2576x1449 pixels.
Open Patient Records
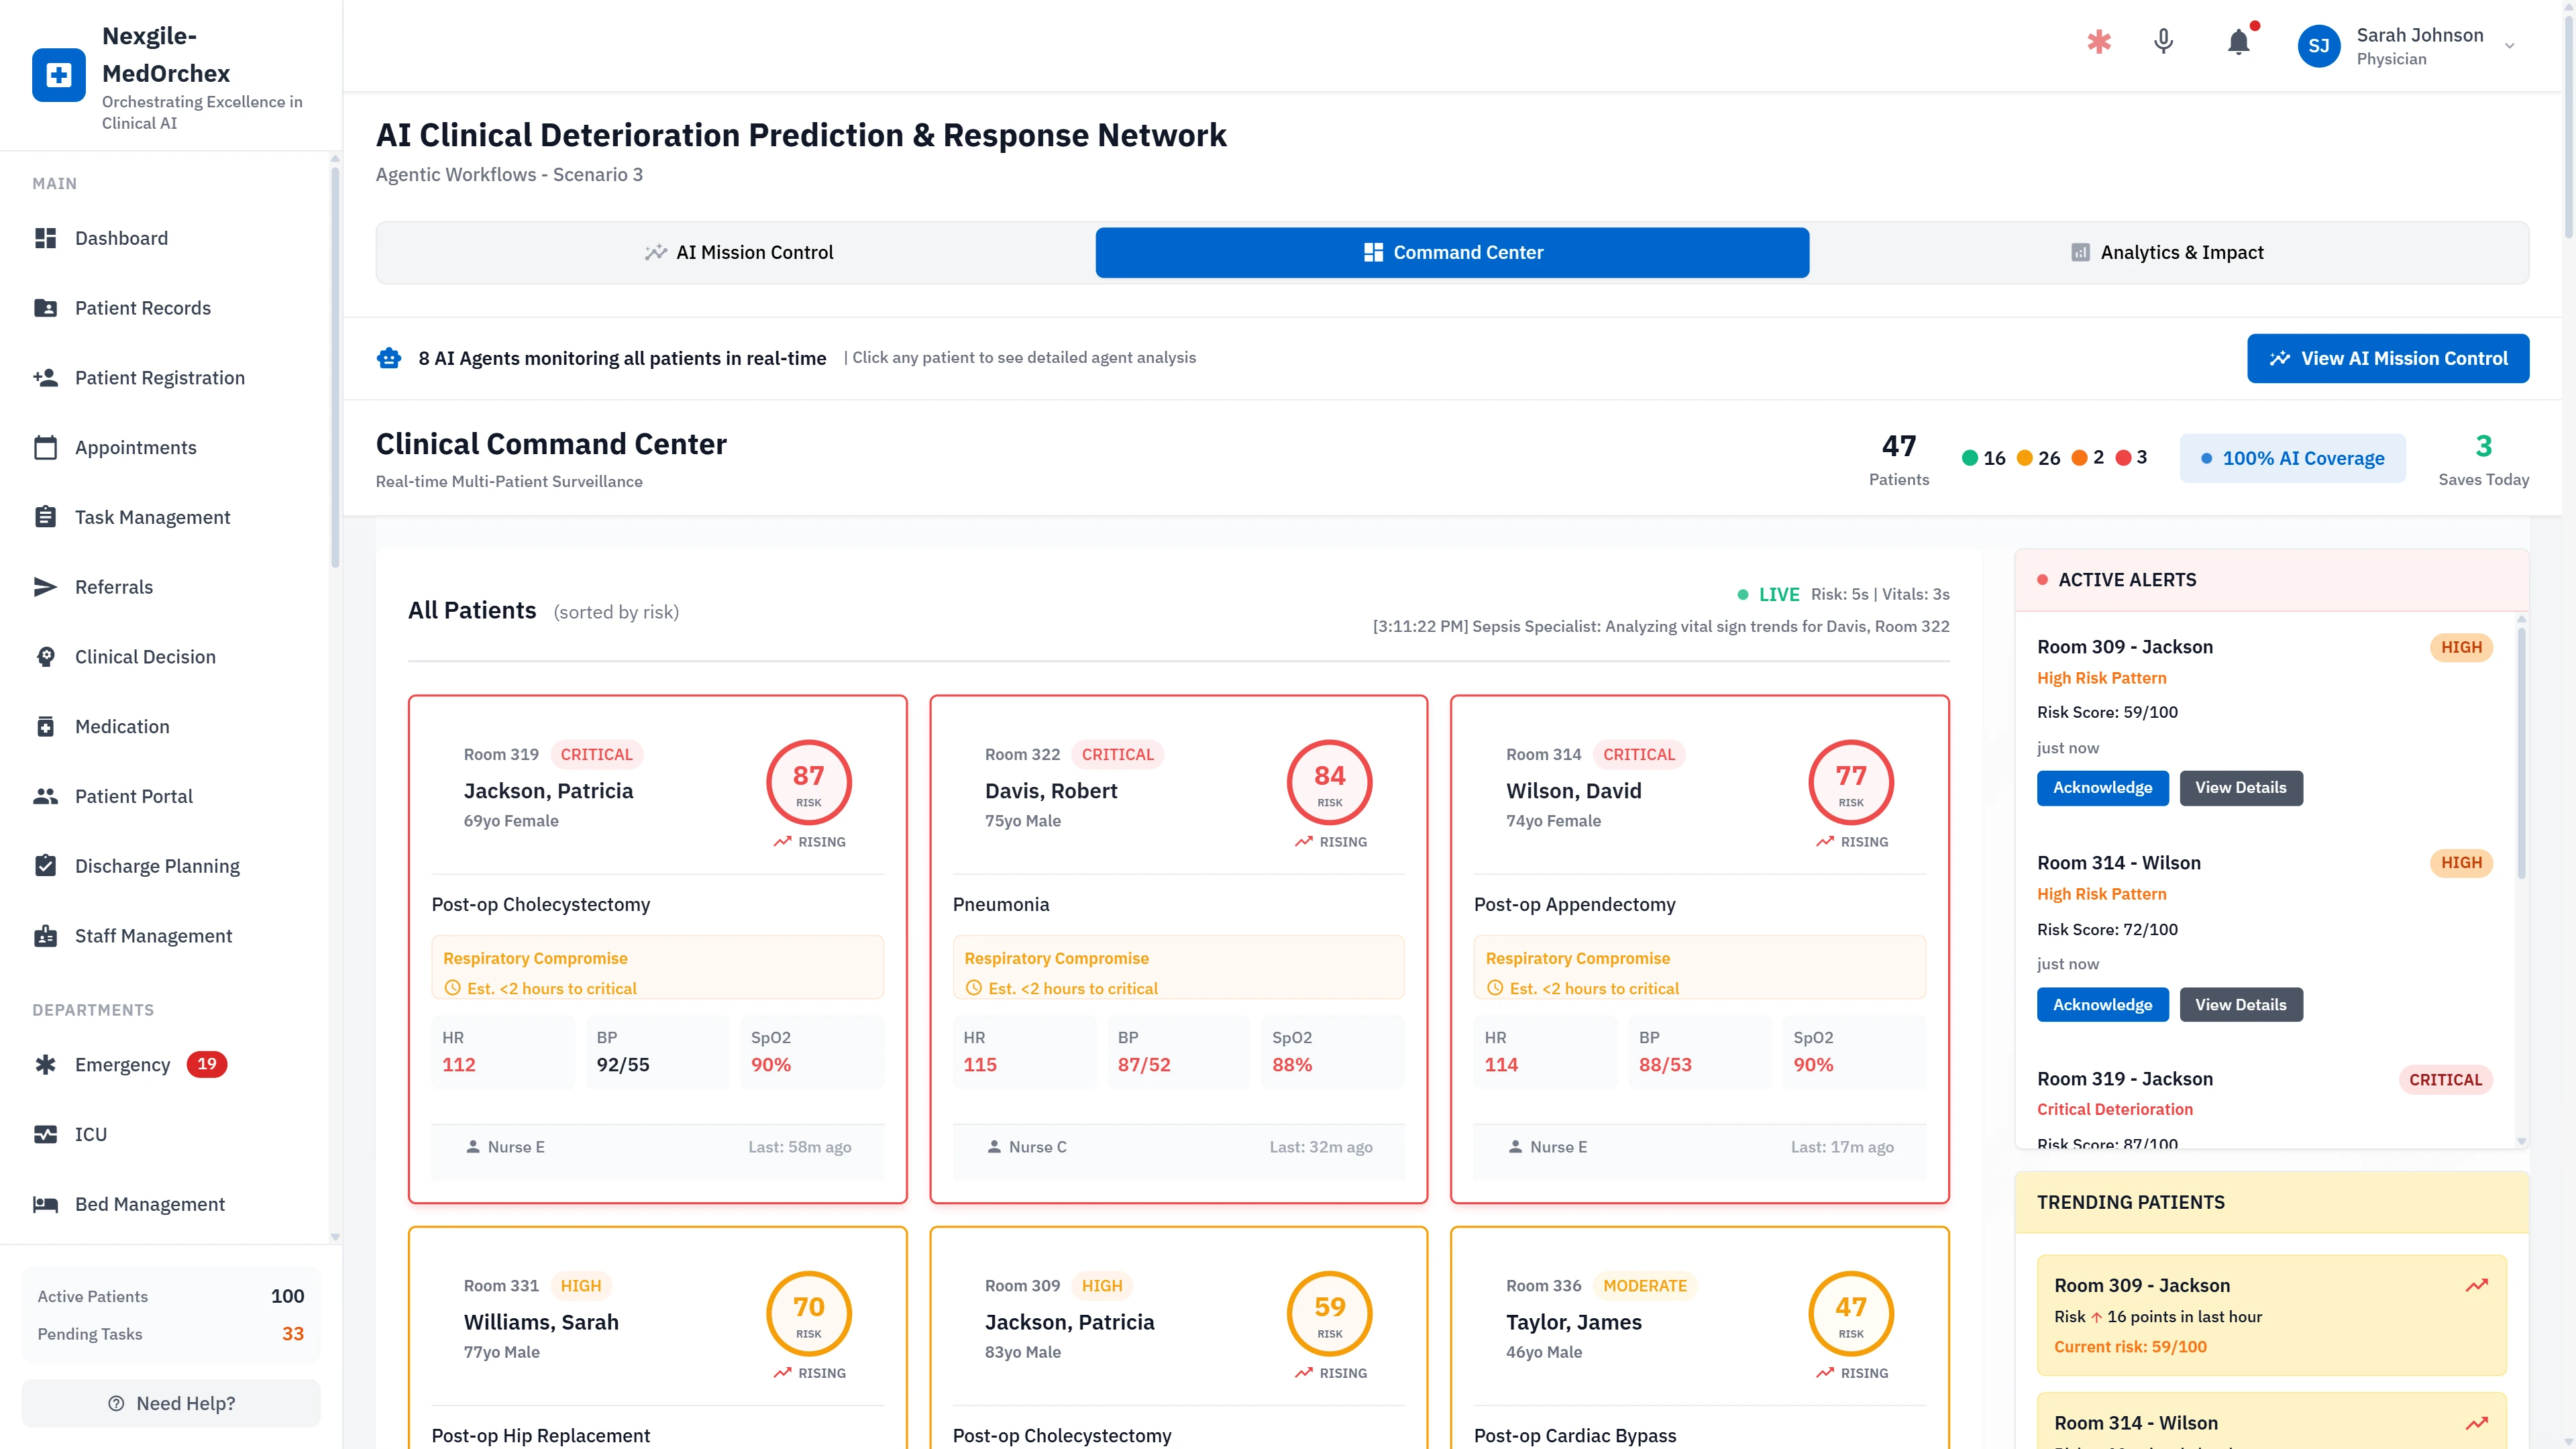pyautogui.click(x=142, y=308)
